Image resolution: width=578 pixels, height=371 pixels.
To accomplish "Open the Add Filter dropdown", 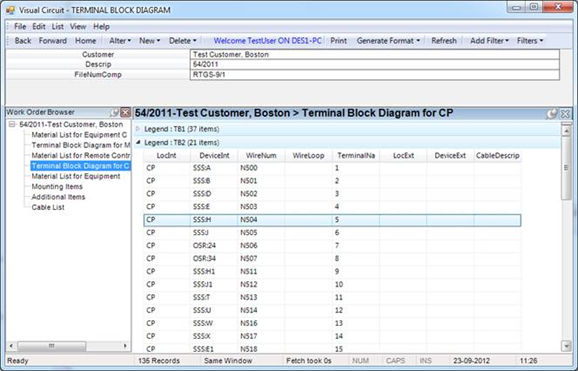I will click(x=489, y=41).
